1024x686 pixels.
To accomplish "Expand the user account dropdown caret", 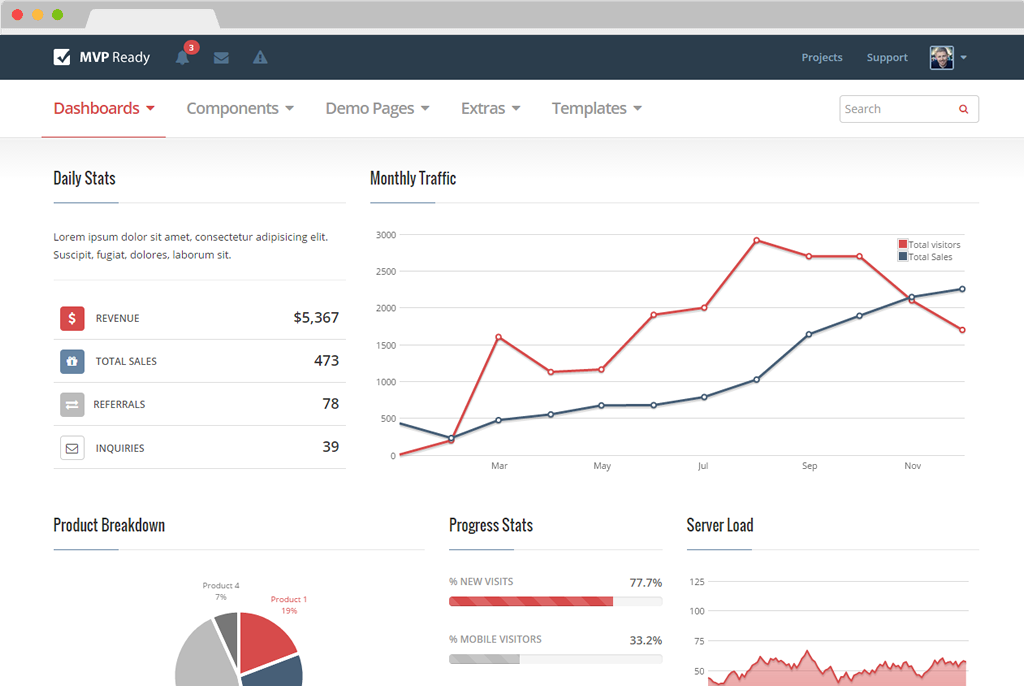I will tap(963, 57).
